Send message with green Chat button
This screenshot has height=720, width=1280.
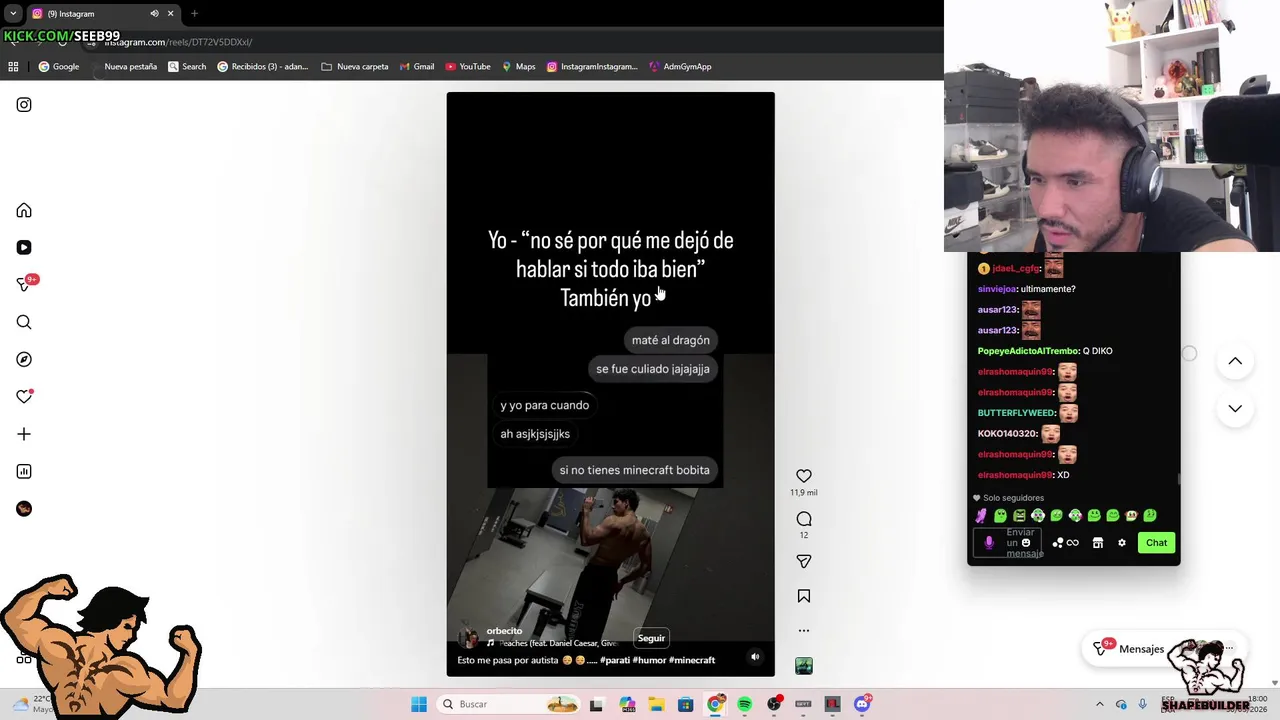click(1156, 543)
